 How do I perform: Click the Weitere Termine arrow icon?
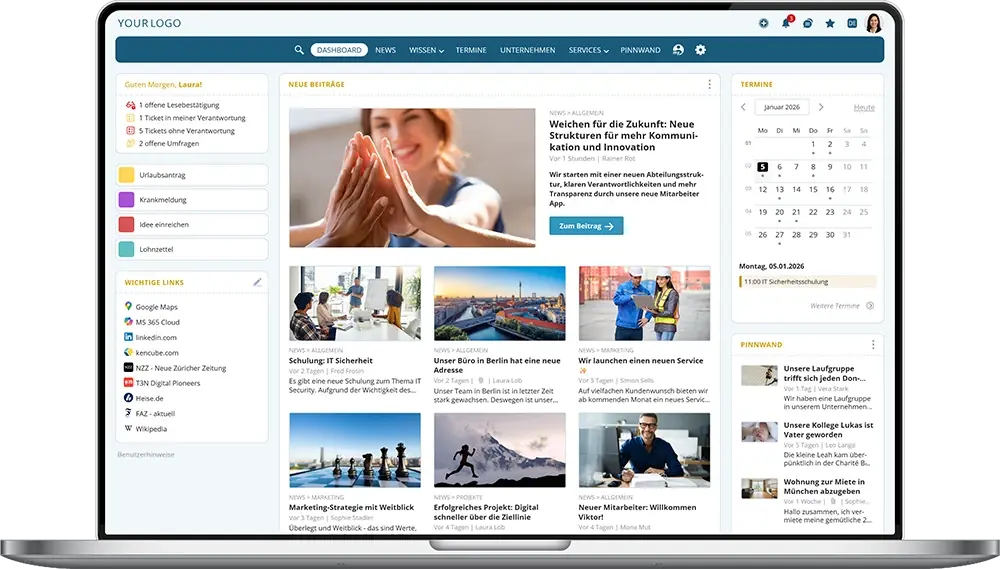click(870, 306)
